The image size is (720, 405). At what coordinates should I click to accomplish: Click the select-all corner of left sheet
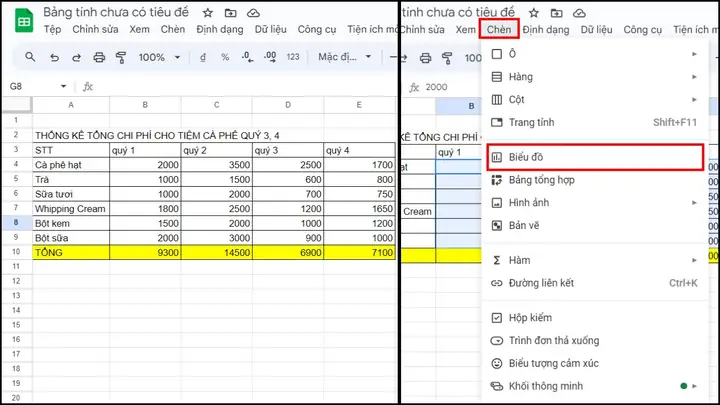tap(17, 105)
